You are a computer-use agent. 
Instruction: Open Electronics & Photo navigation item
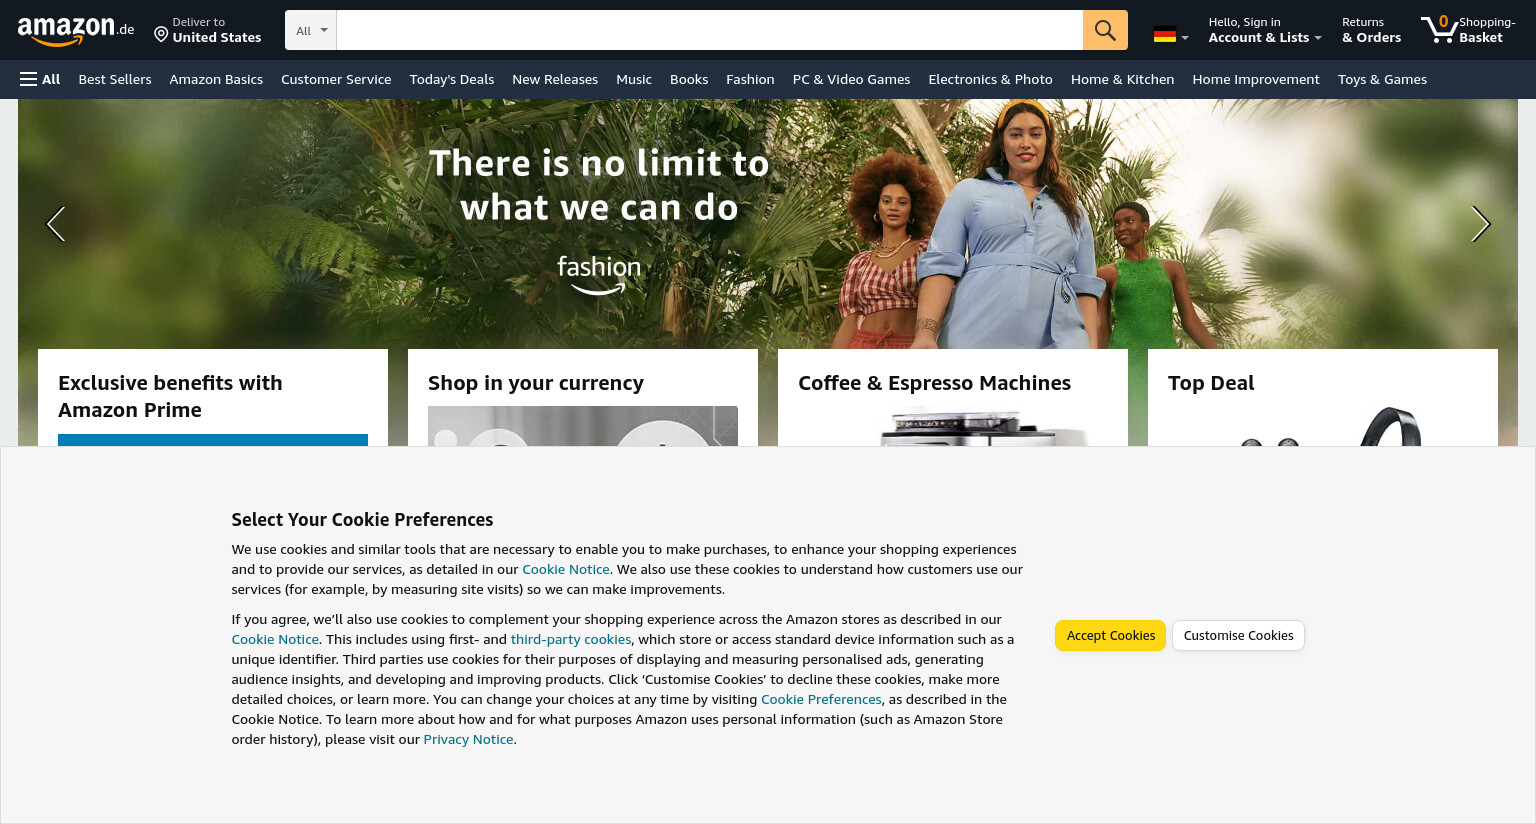[x=990, y=79]
